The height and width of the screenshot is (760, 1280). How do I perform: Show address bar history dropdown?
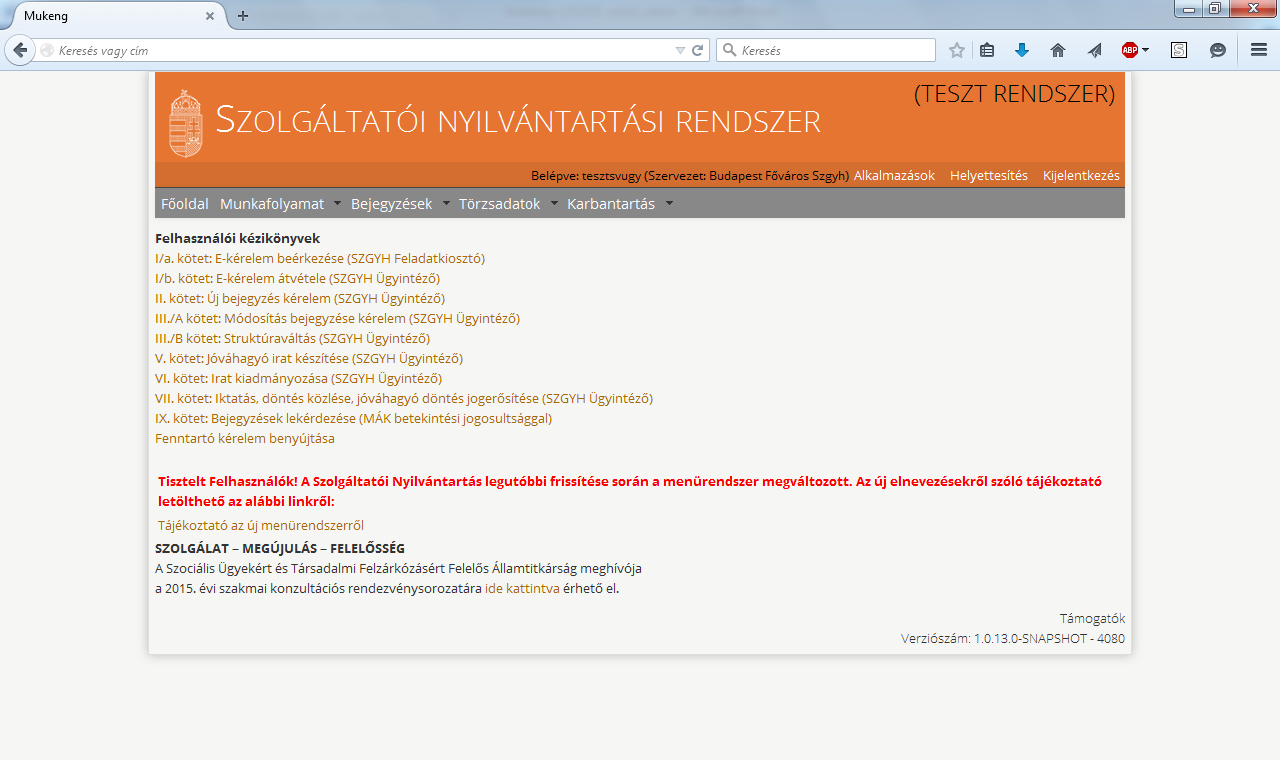tap(681, 50)
